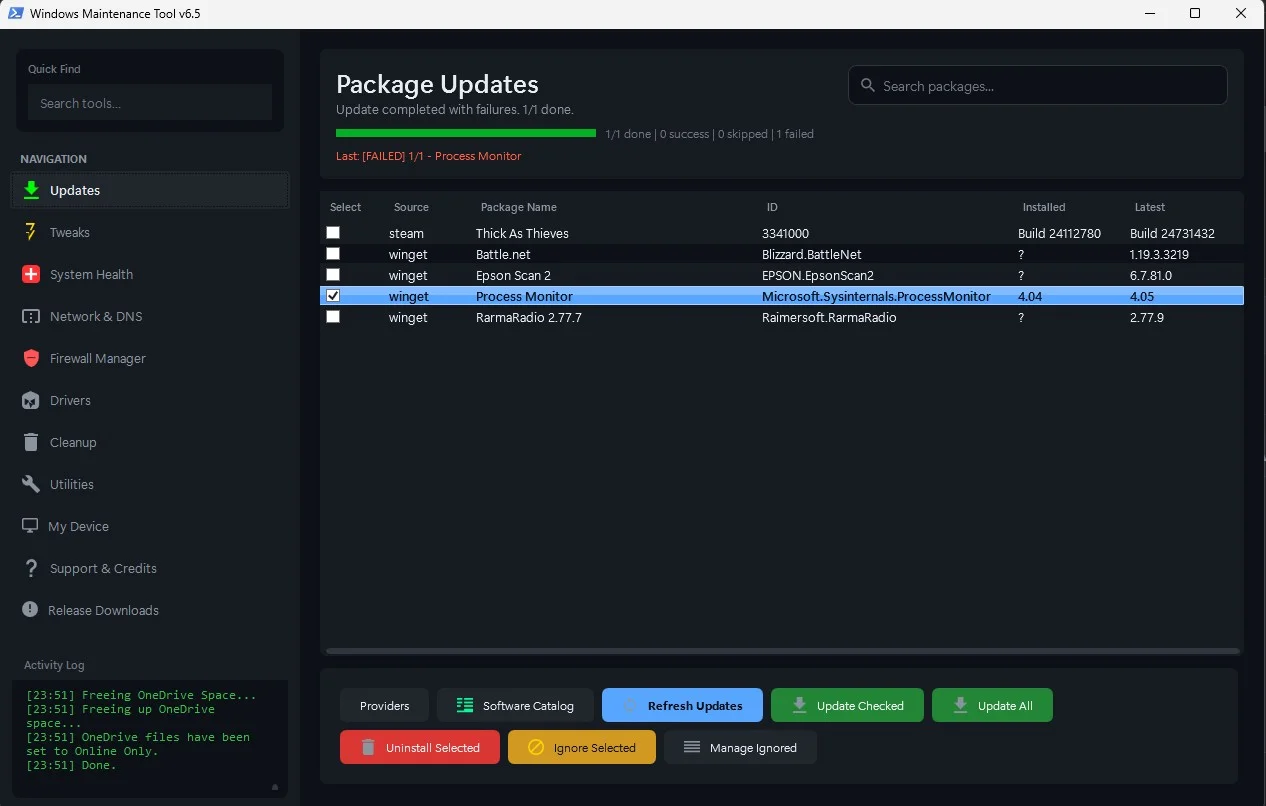
Task: Click the Microsoft.Sysinternals.ProcessMonitor ID cell
Action: (876, 296)
